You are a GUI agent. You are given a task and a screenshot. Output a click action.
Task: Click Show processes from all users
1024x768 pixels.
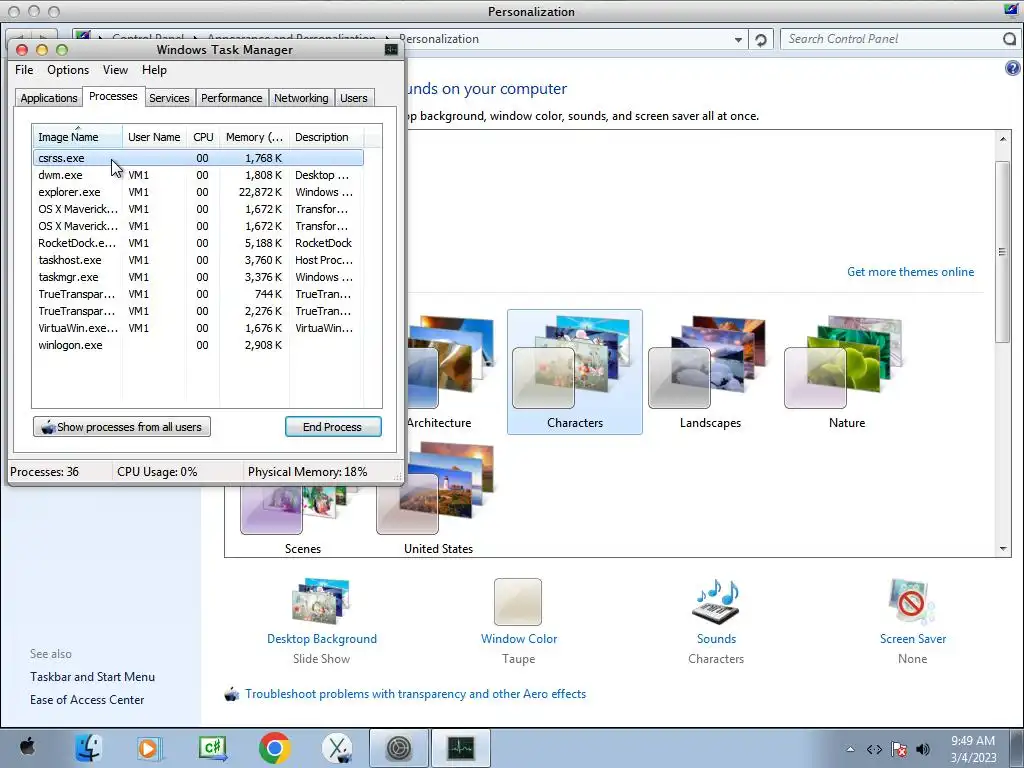pyautogui.click(x=122, y=427)
